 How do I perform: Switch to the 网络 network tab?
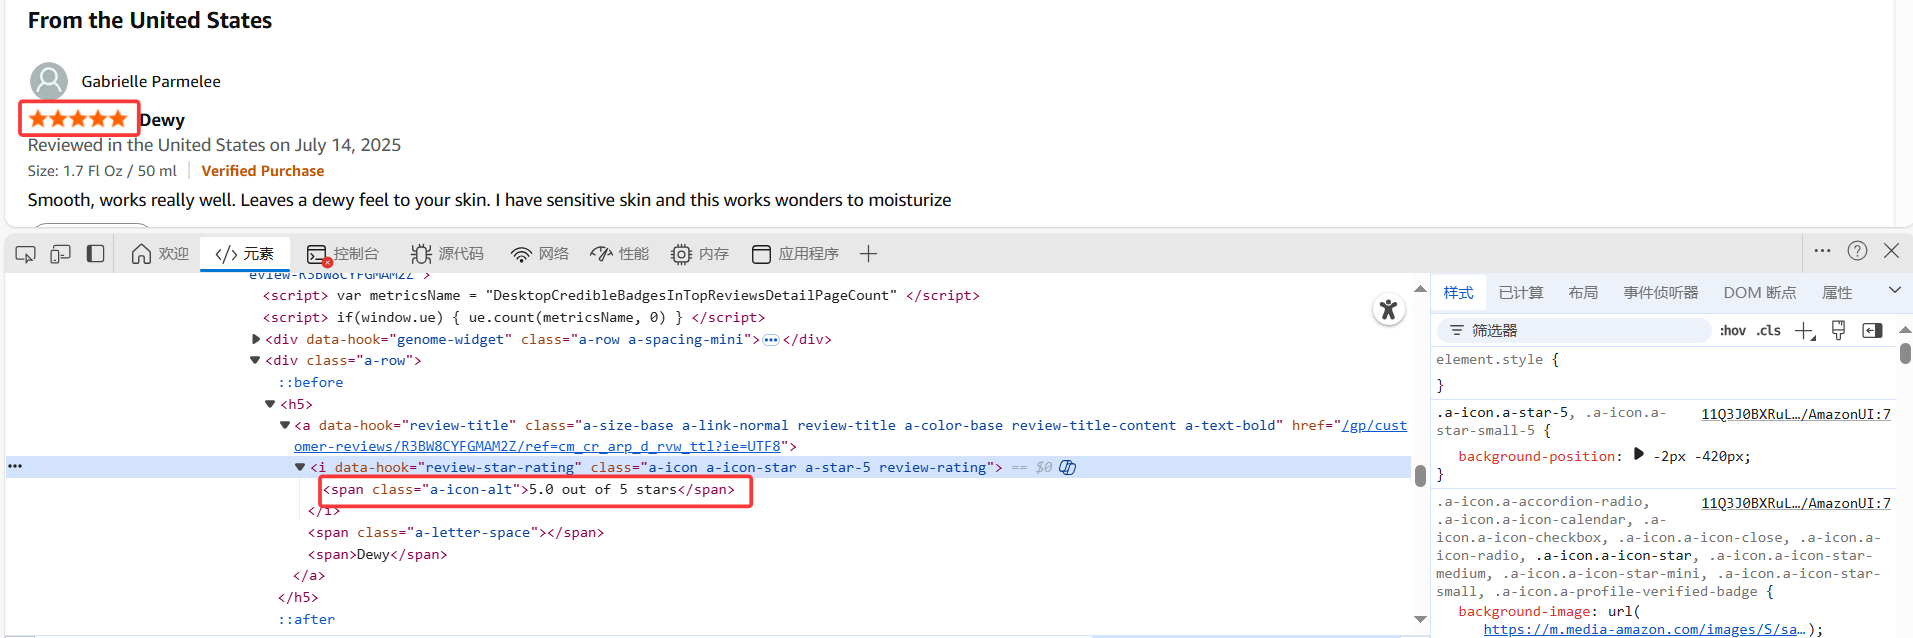[x=539, y=254]
